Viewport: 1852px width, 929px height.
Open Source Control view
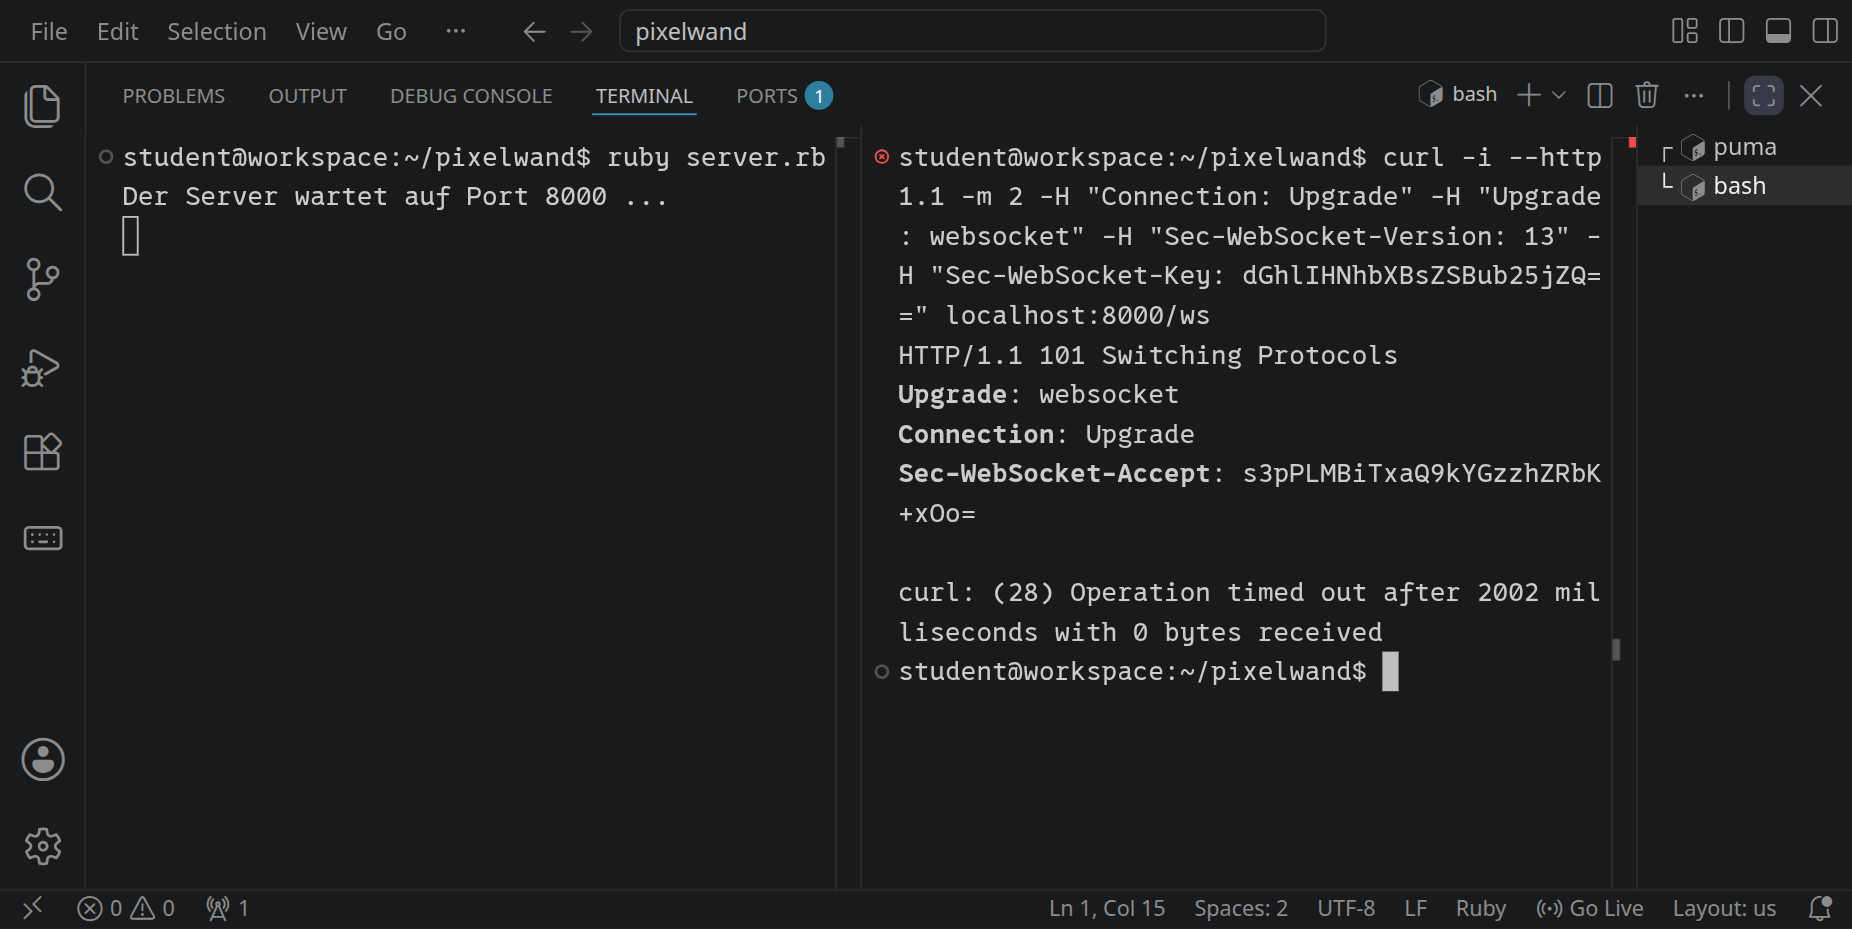click(42, 279)
